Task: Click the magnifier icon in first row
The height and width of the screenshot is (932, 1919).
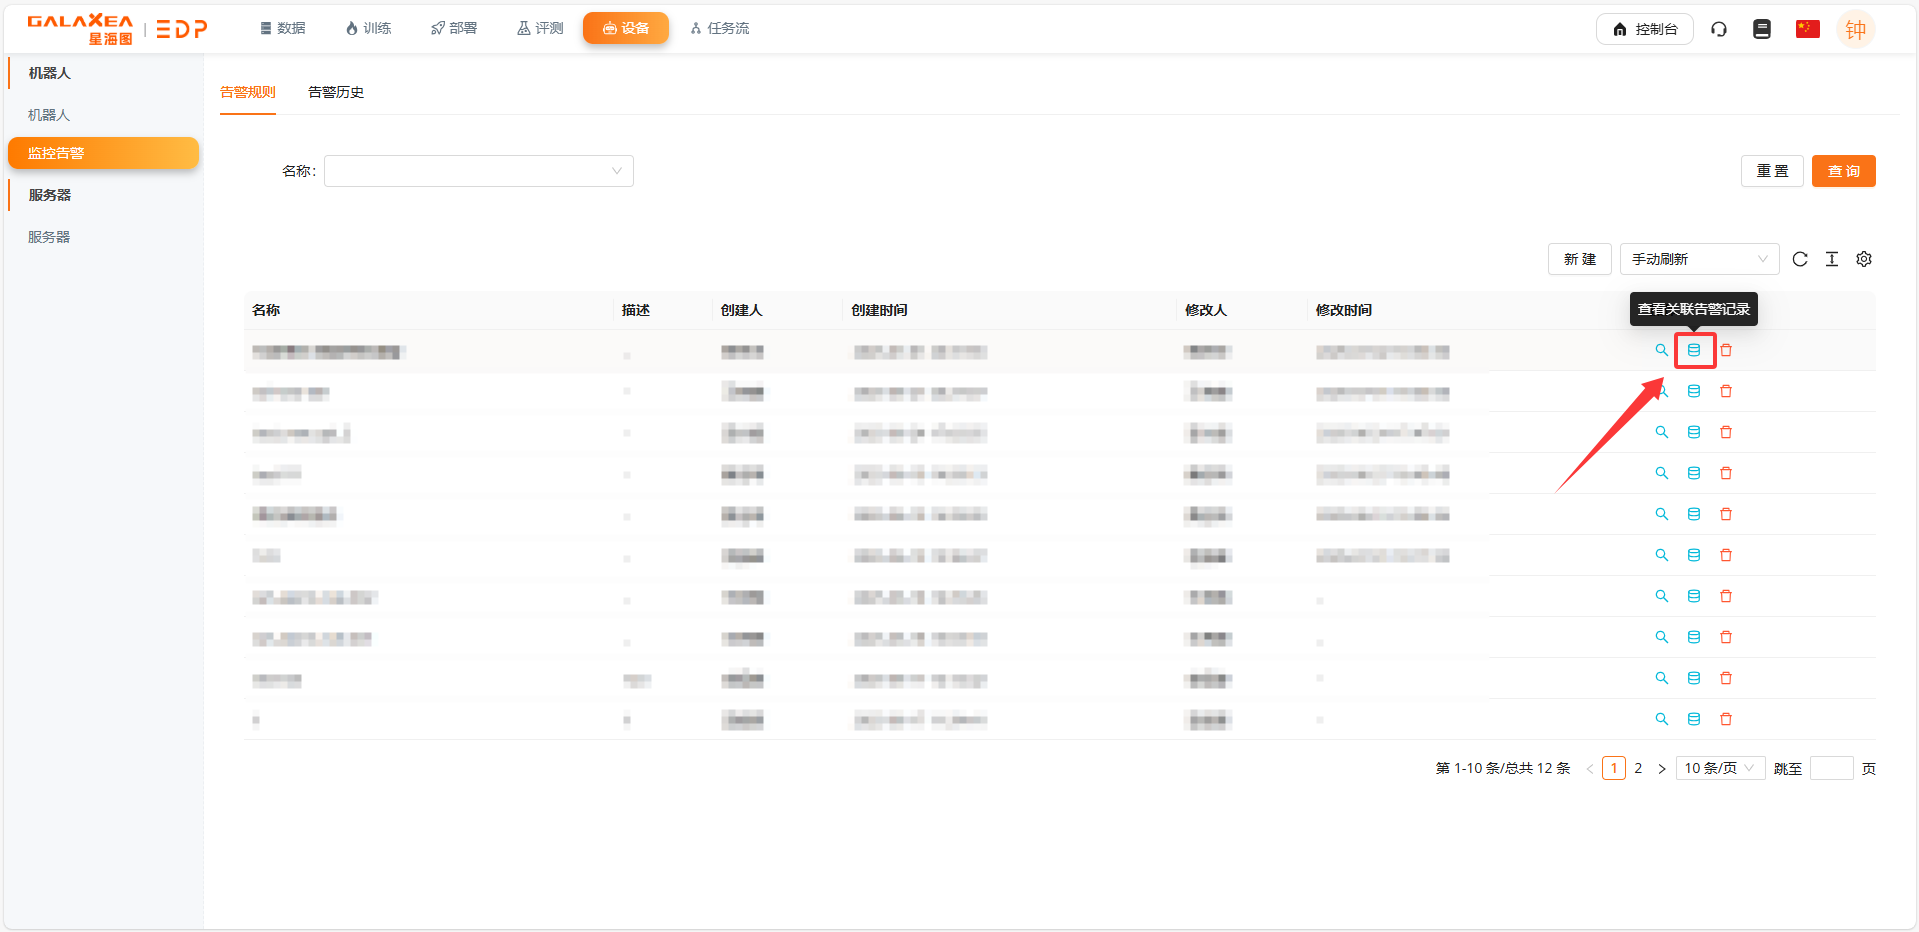Action: [1662, 350]
